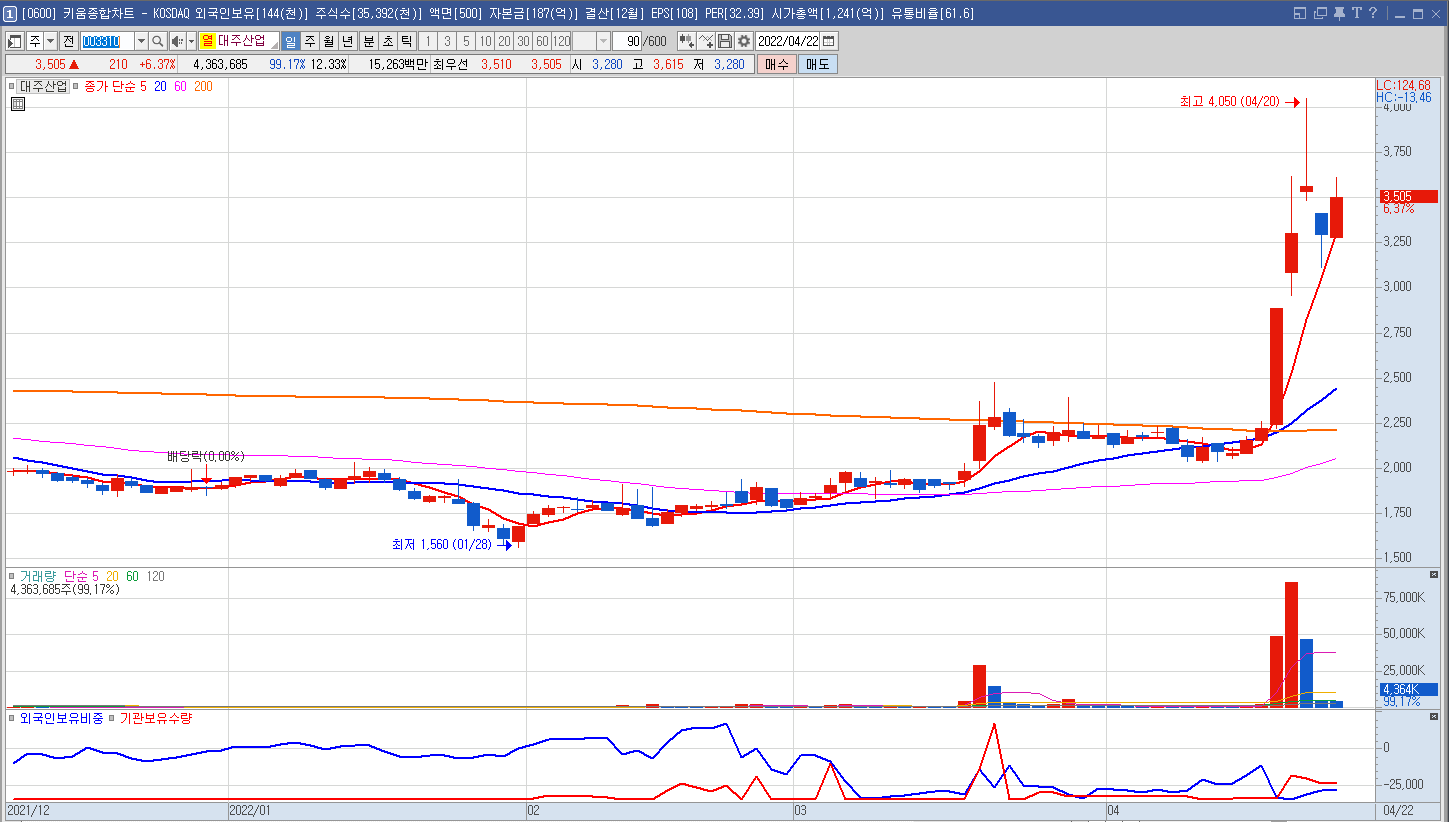This screenshot has width=1449, height=822.
Task: Click the yellow 열 market badge
Action: [207, 41]
